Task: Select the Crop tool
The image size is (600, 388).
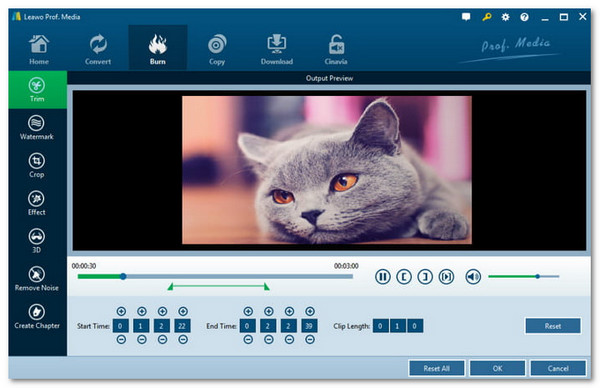Action: [37, 166]
